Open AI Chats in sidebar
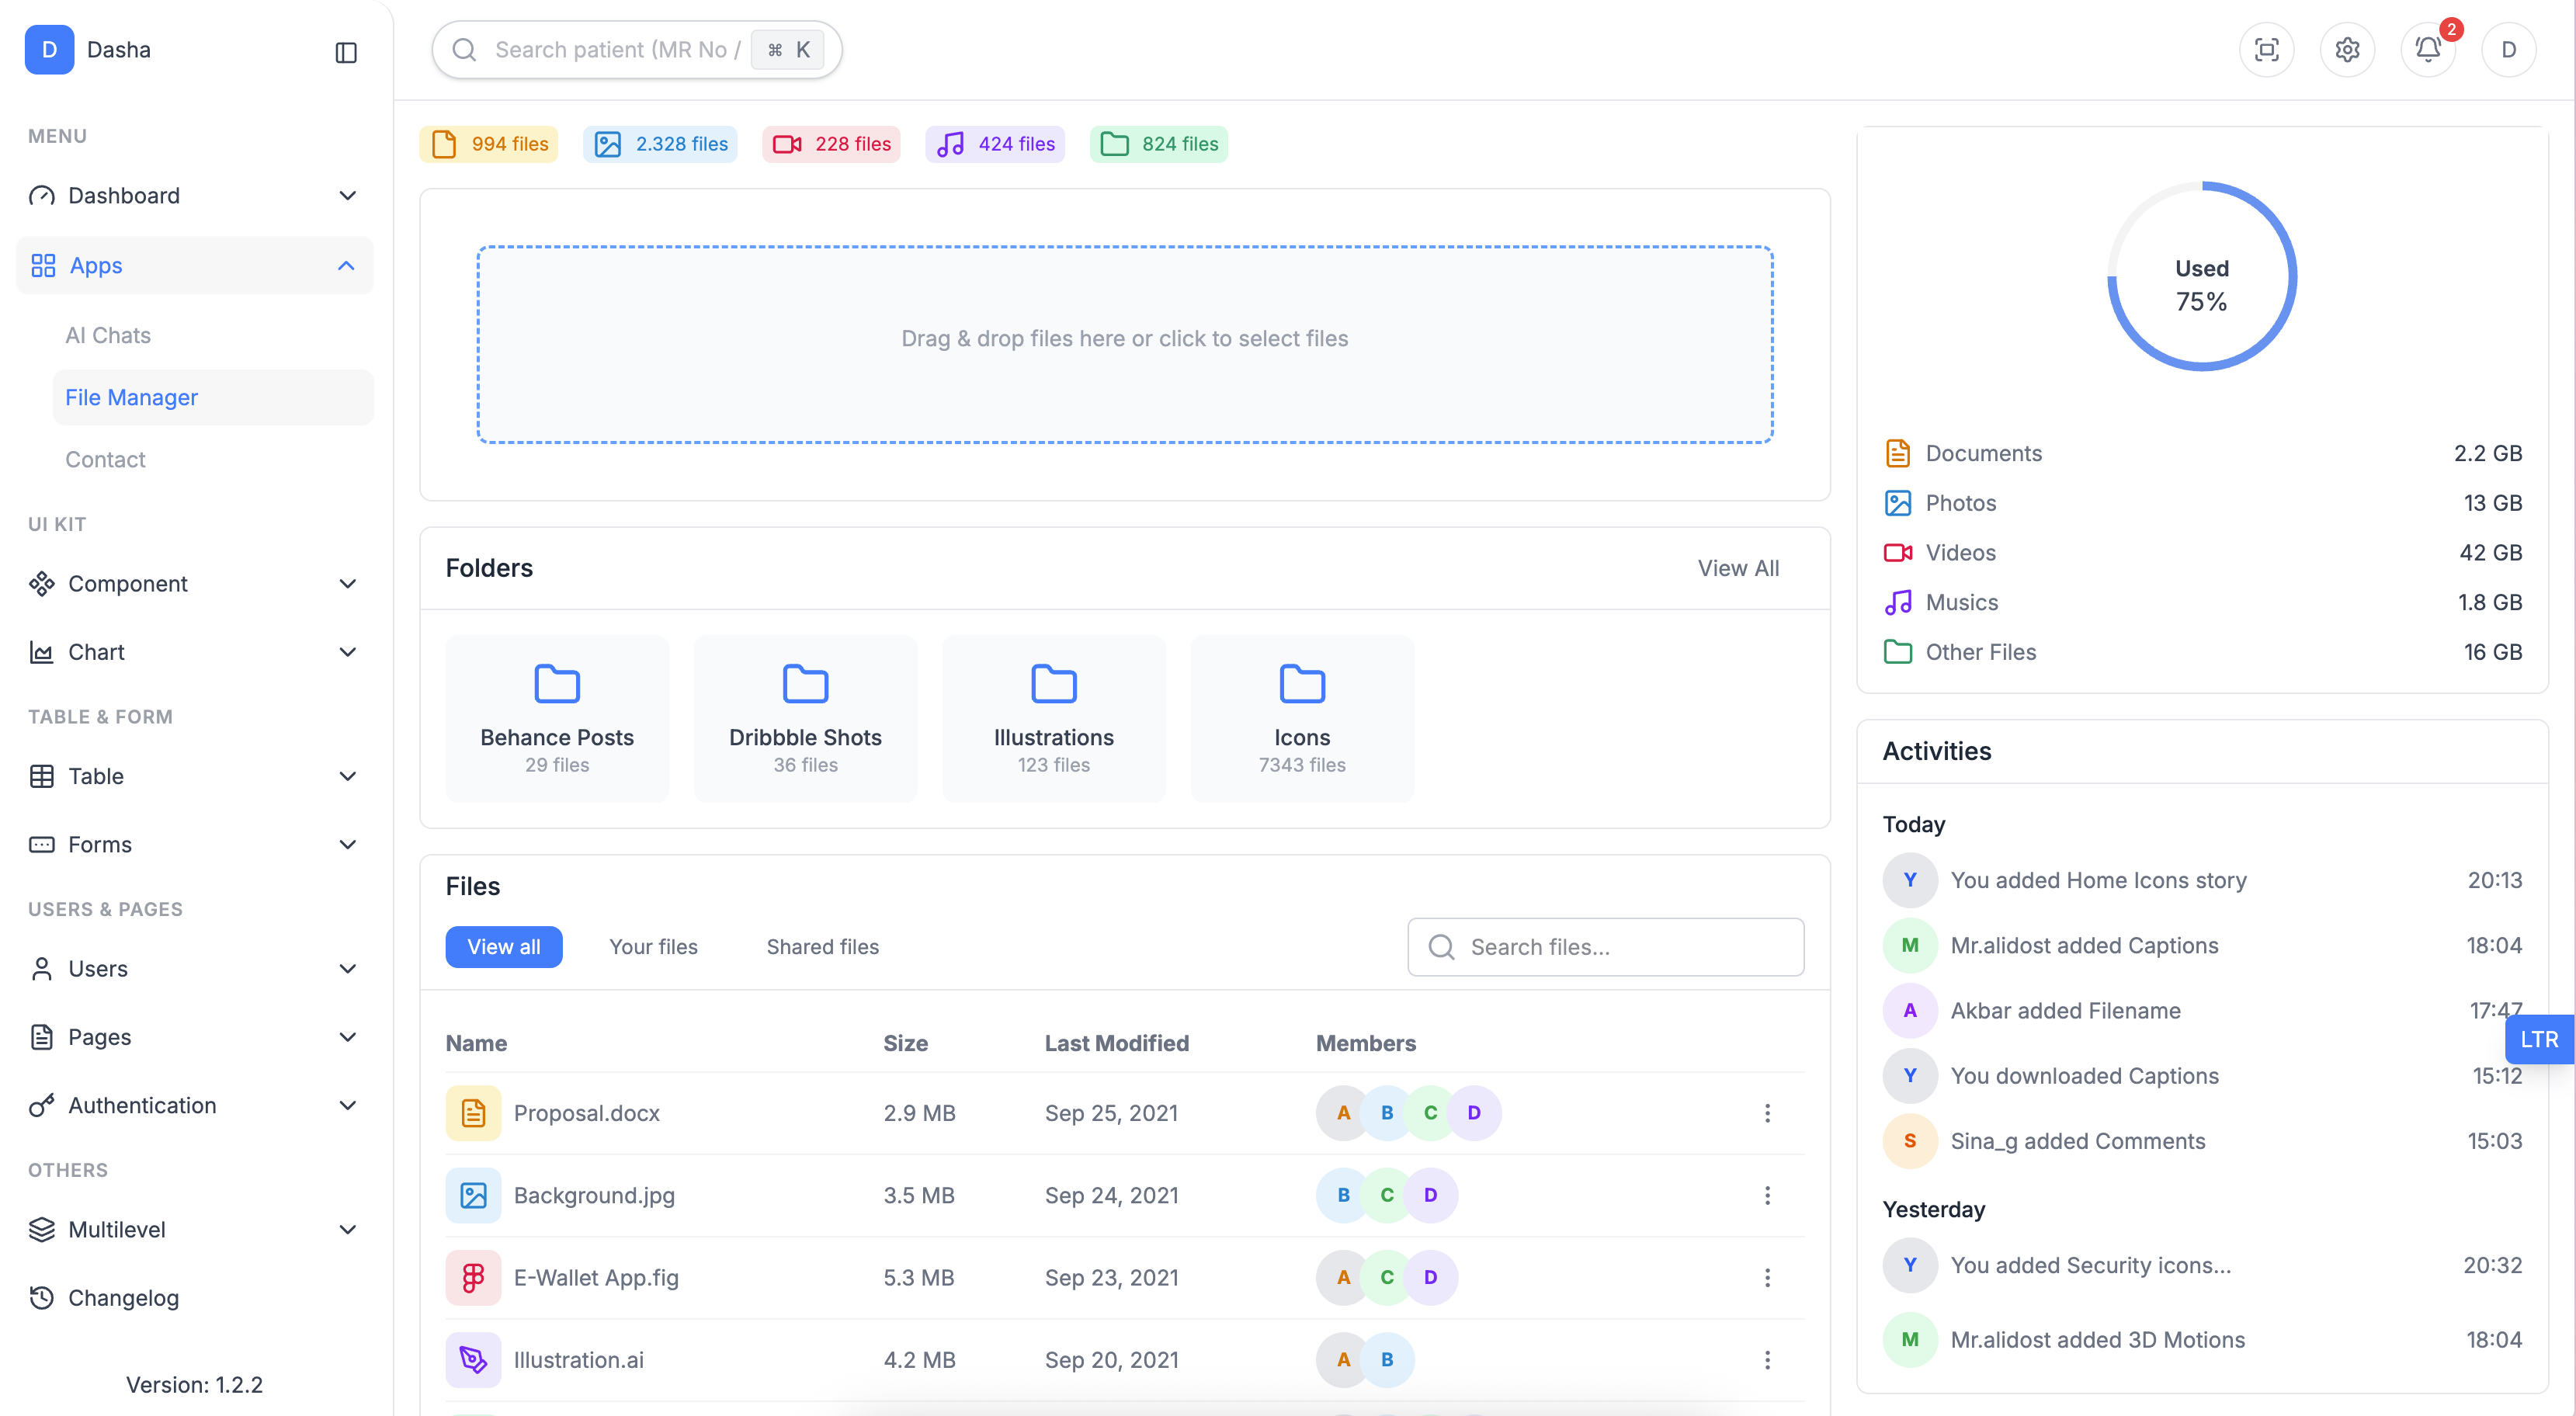 [108, 335]
